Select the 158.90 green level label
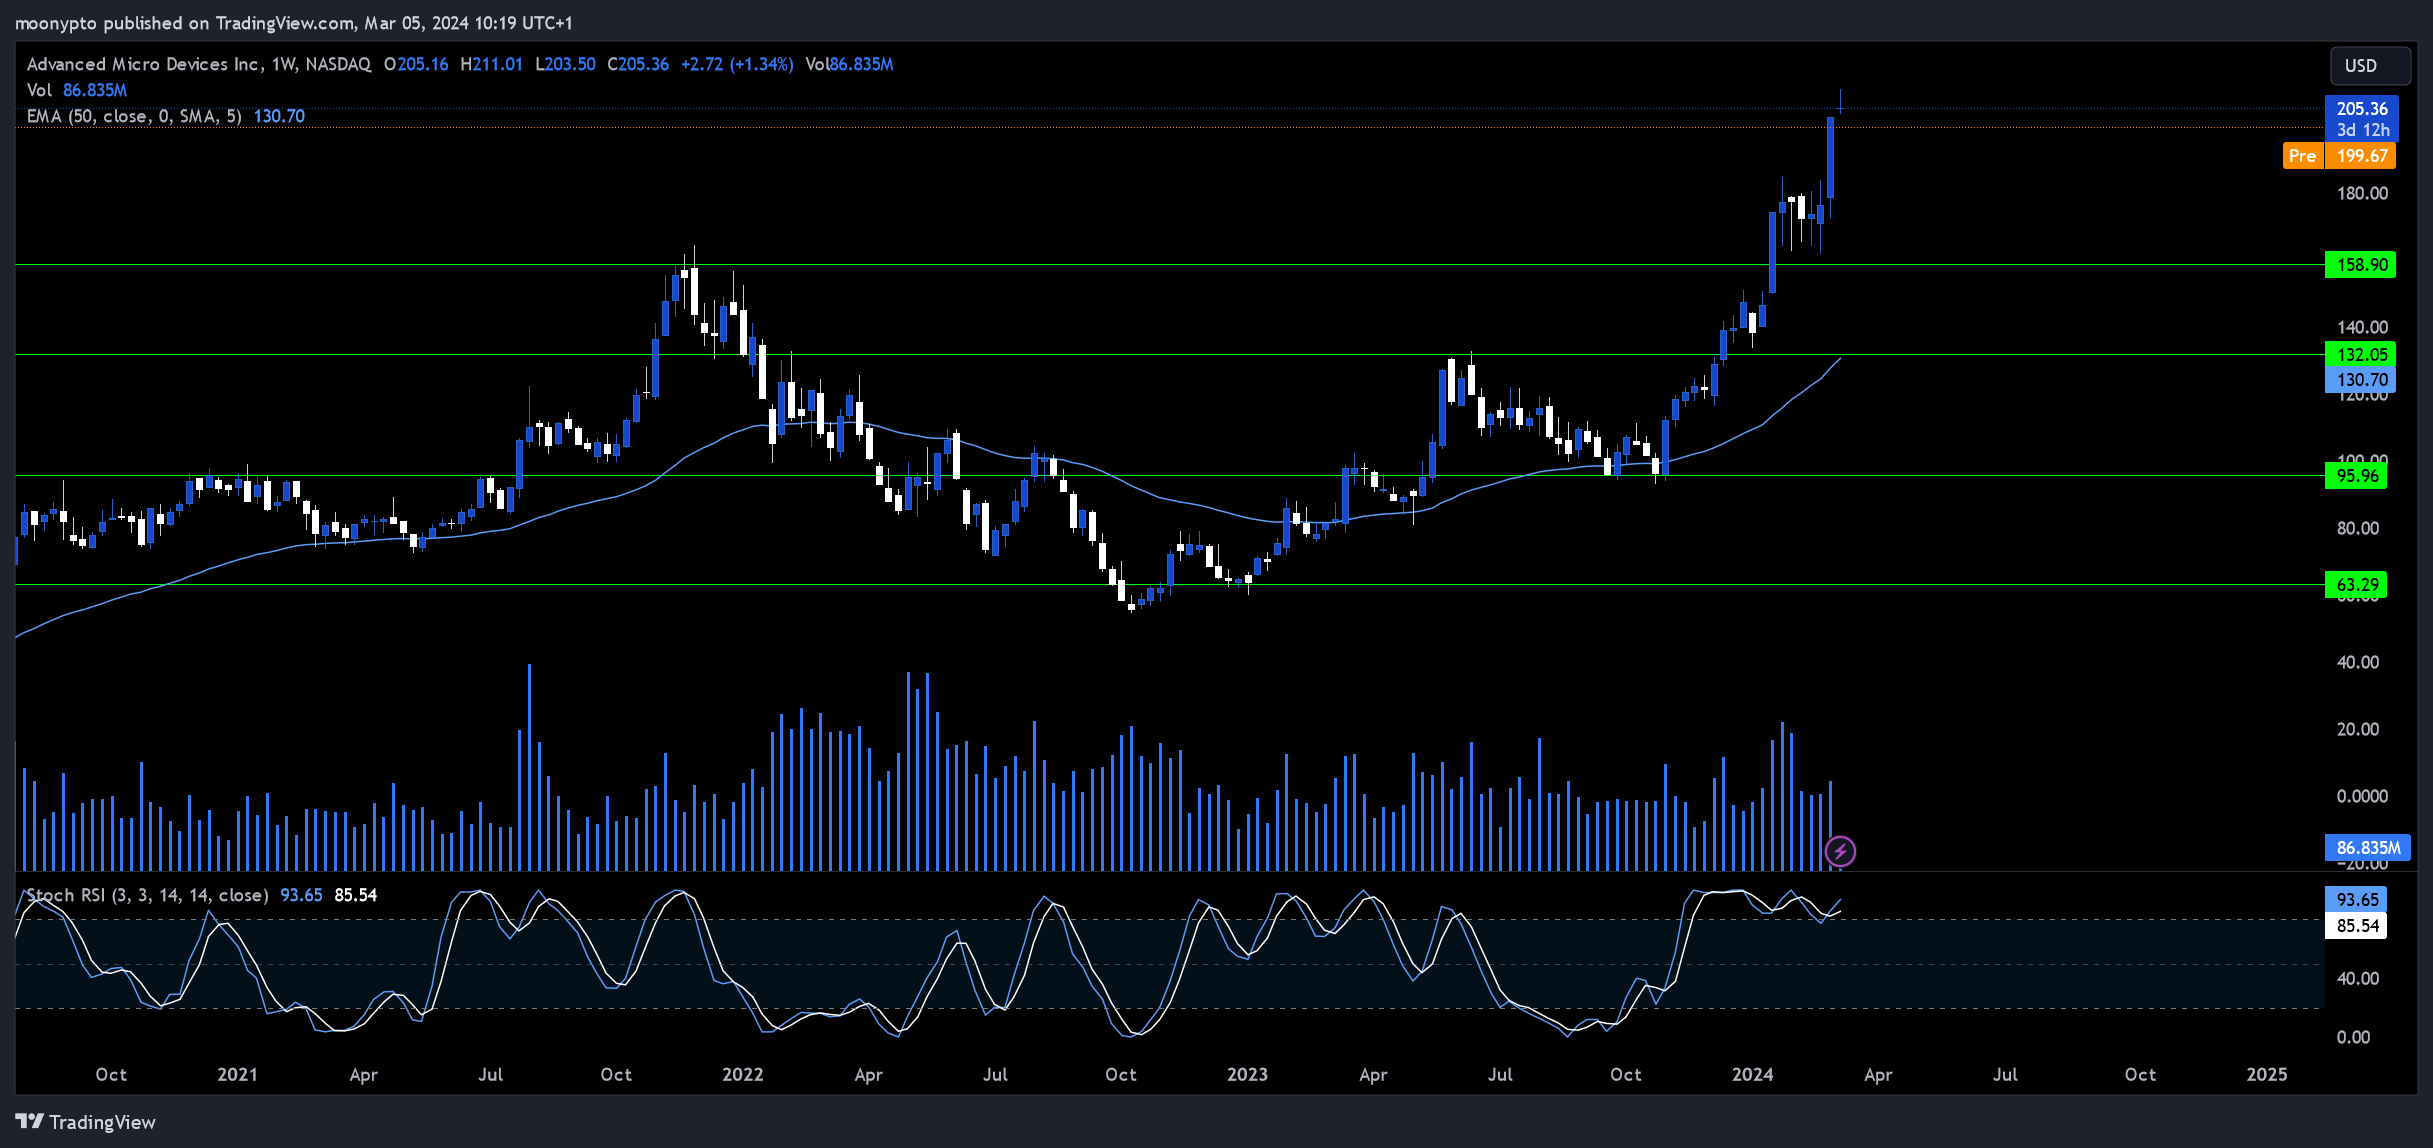This screenshot has width=2433, height=1148. pyautogui.click(x=2360, y=265)
